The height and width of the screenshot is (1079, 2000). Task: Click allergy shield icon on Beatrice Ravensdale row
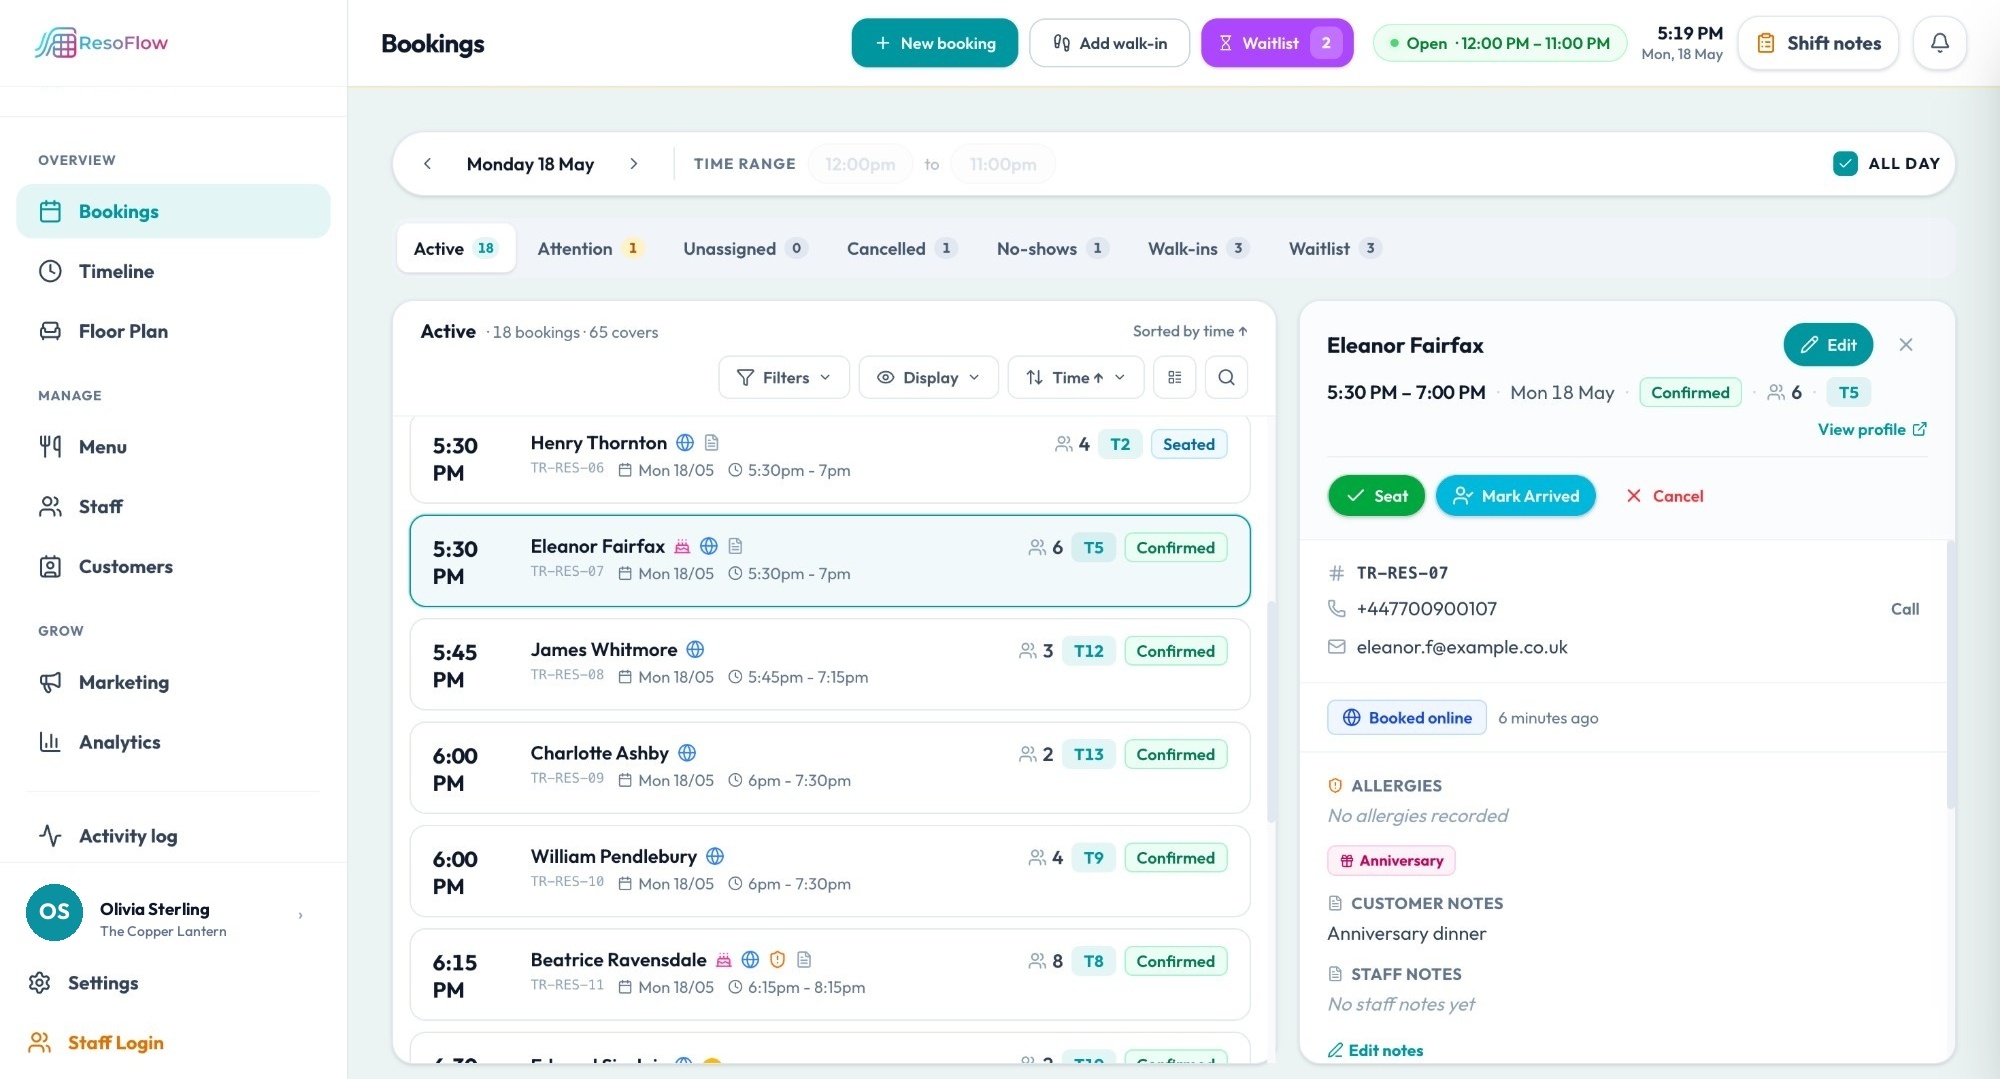[x=777, y=960]
